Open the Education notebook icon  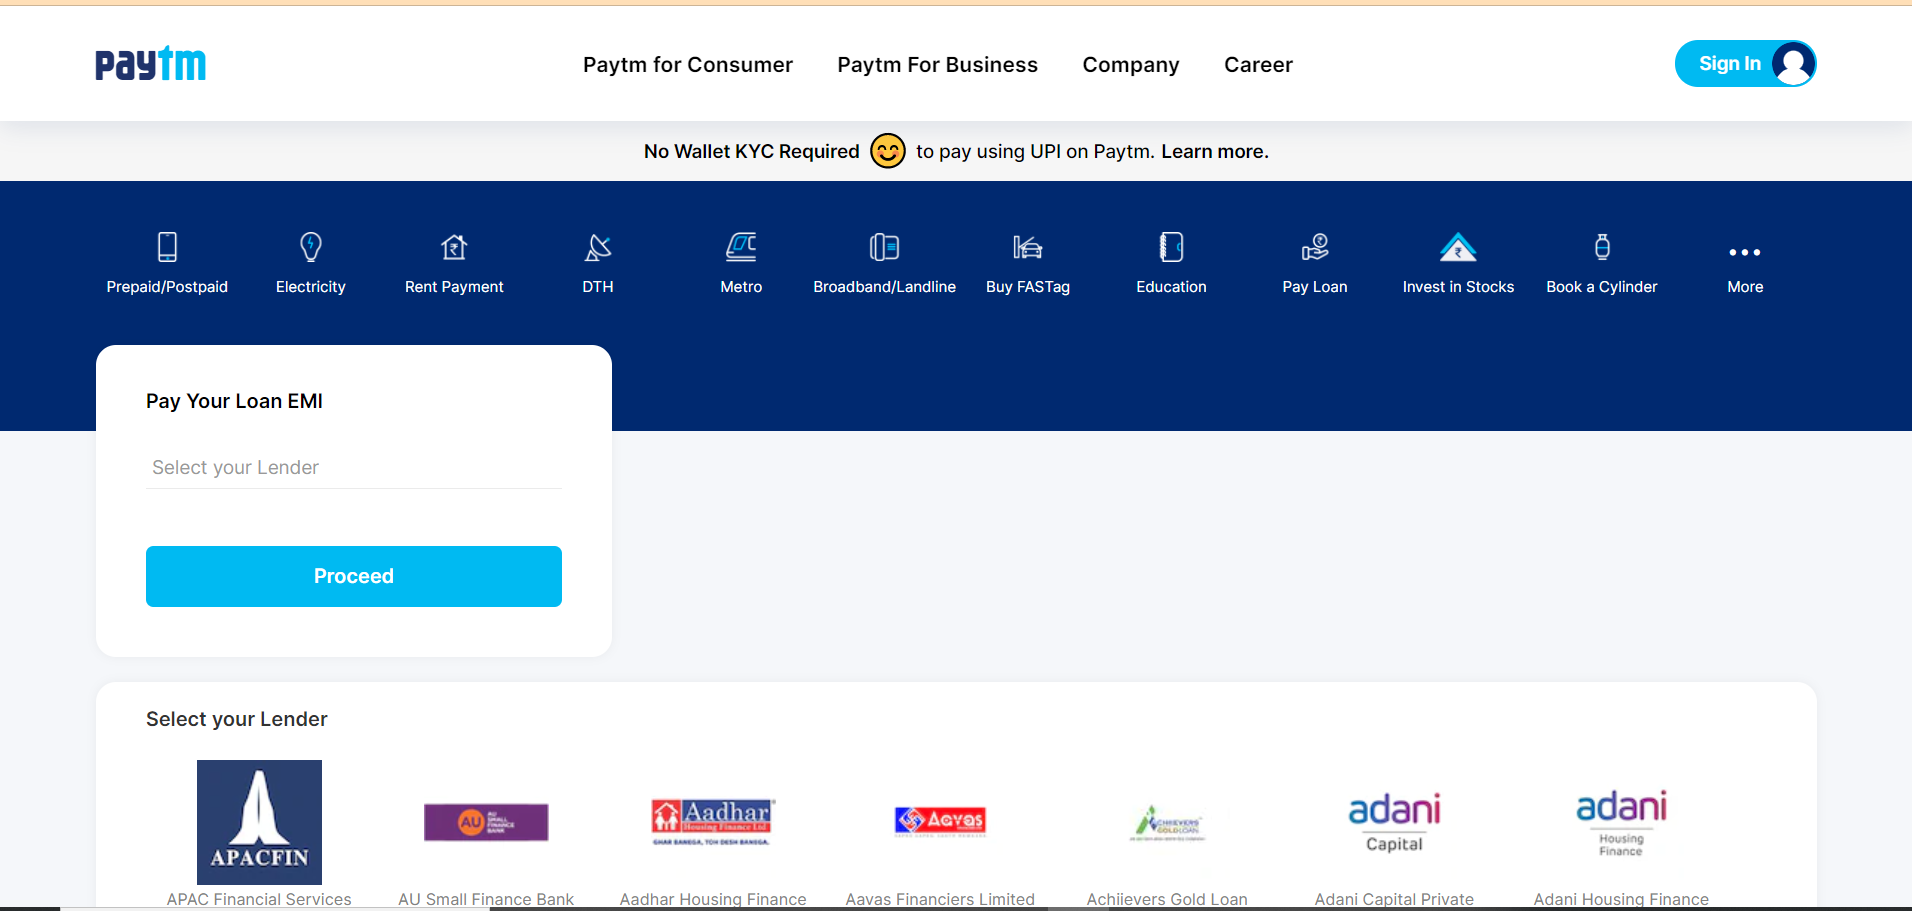(x=1172, y=247)
